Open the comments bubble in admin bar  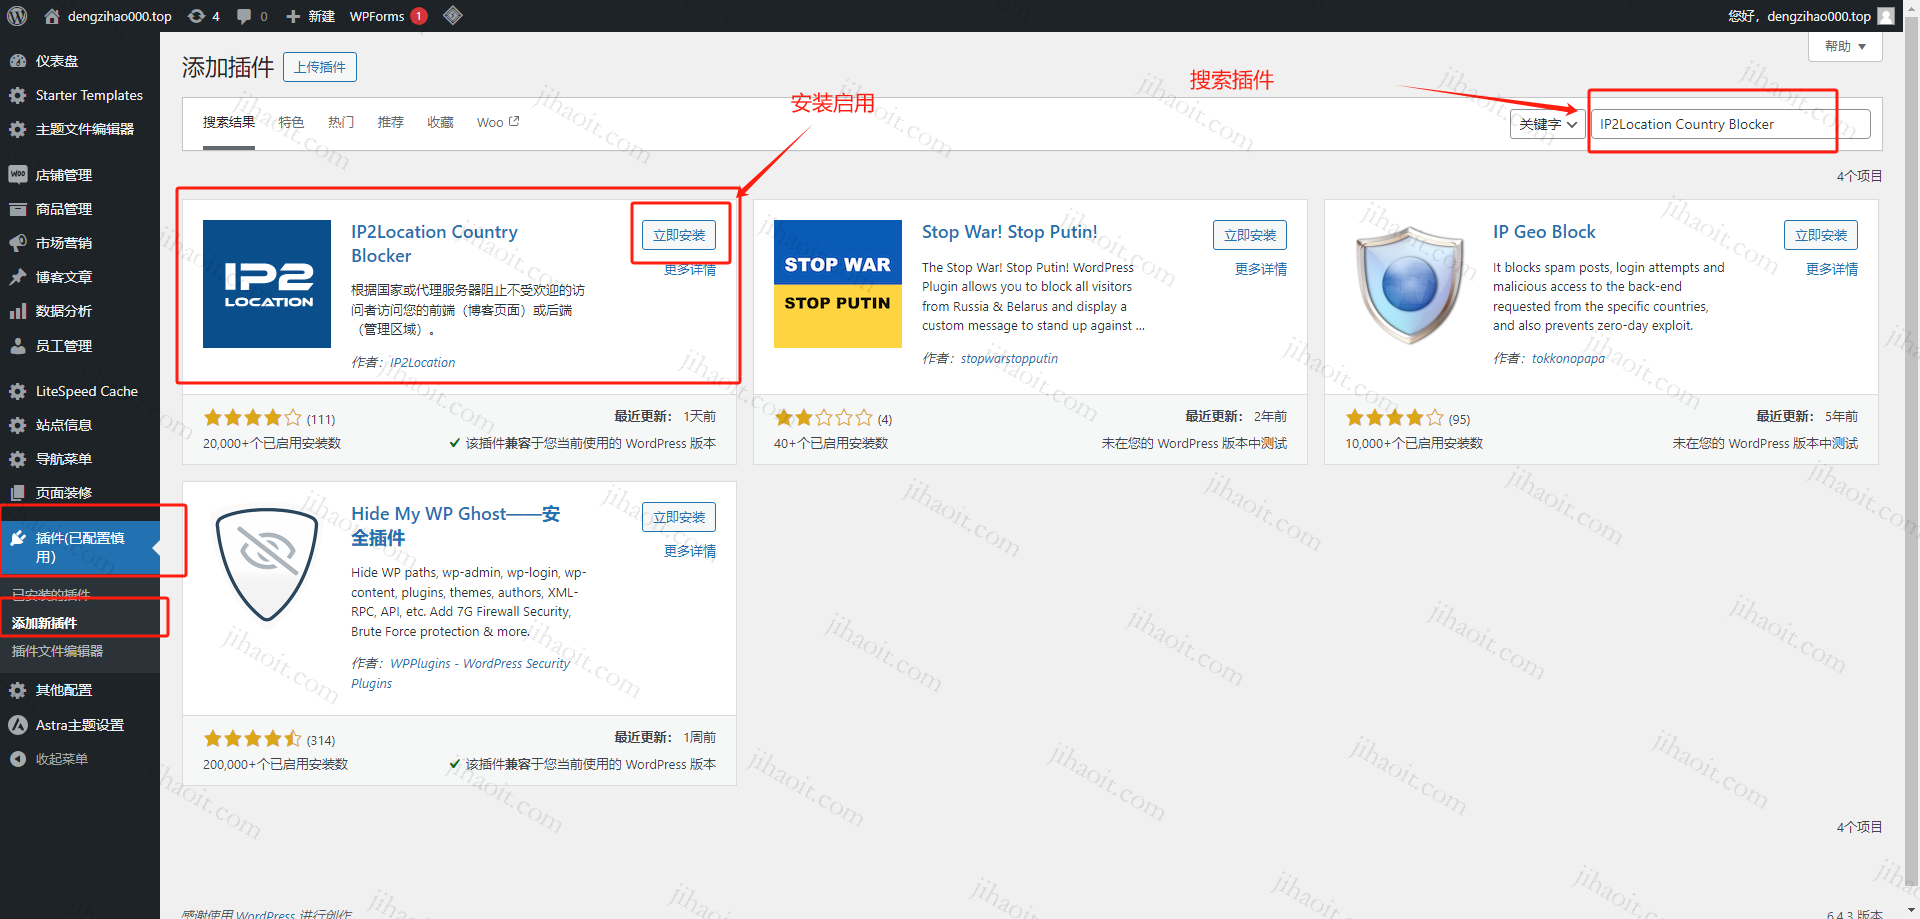(252, 16)
